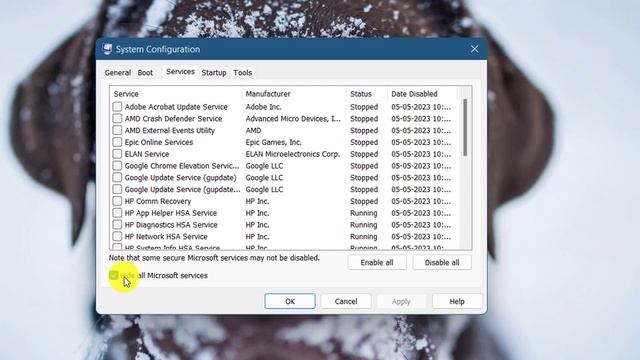Click the Enable all button
Screen dimensions: 640x360
click(x=377, y=262)
